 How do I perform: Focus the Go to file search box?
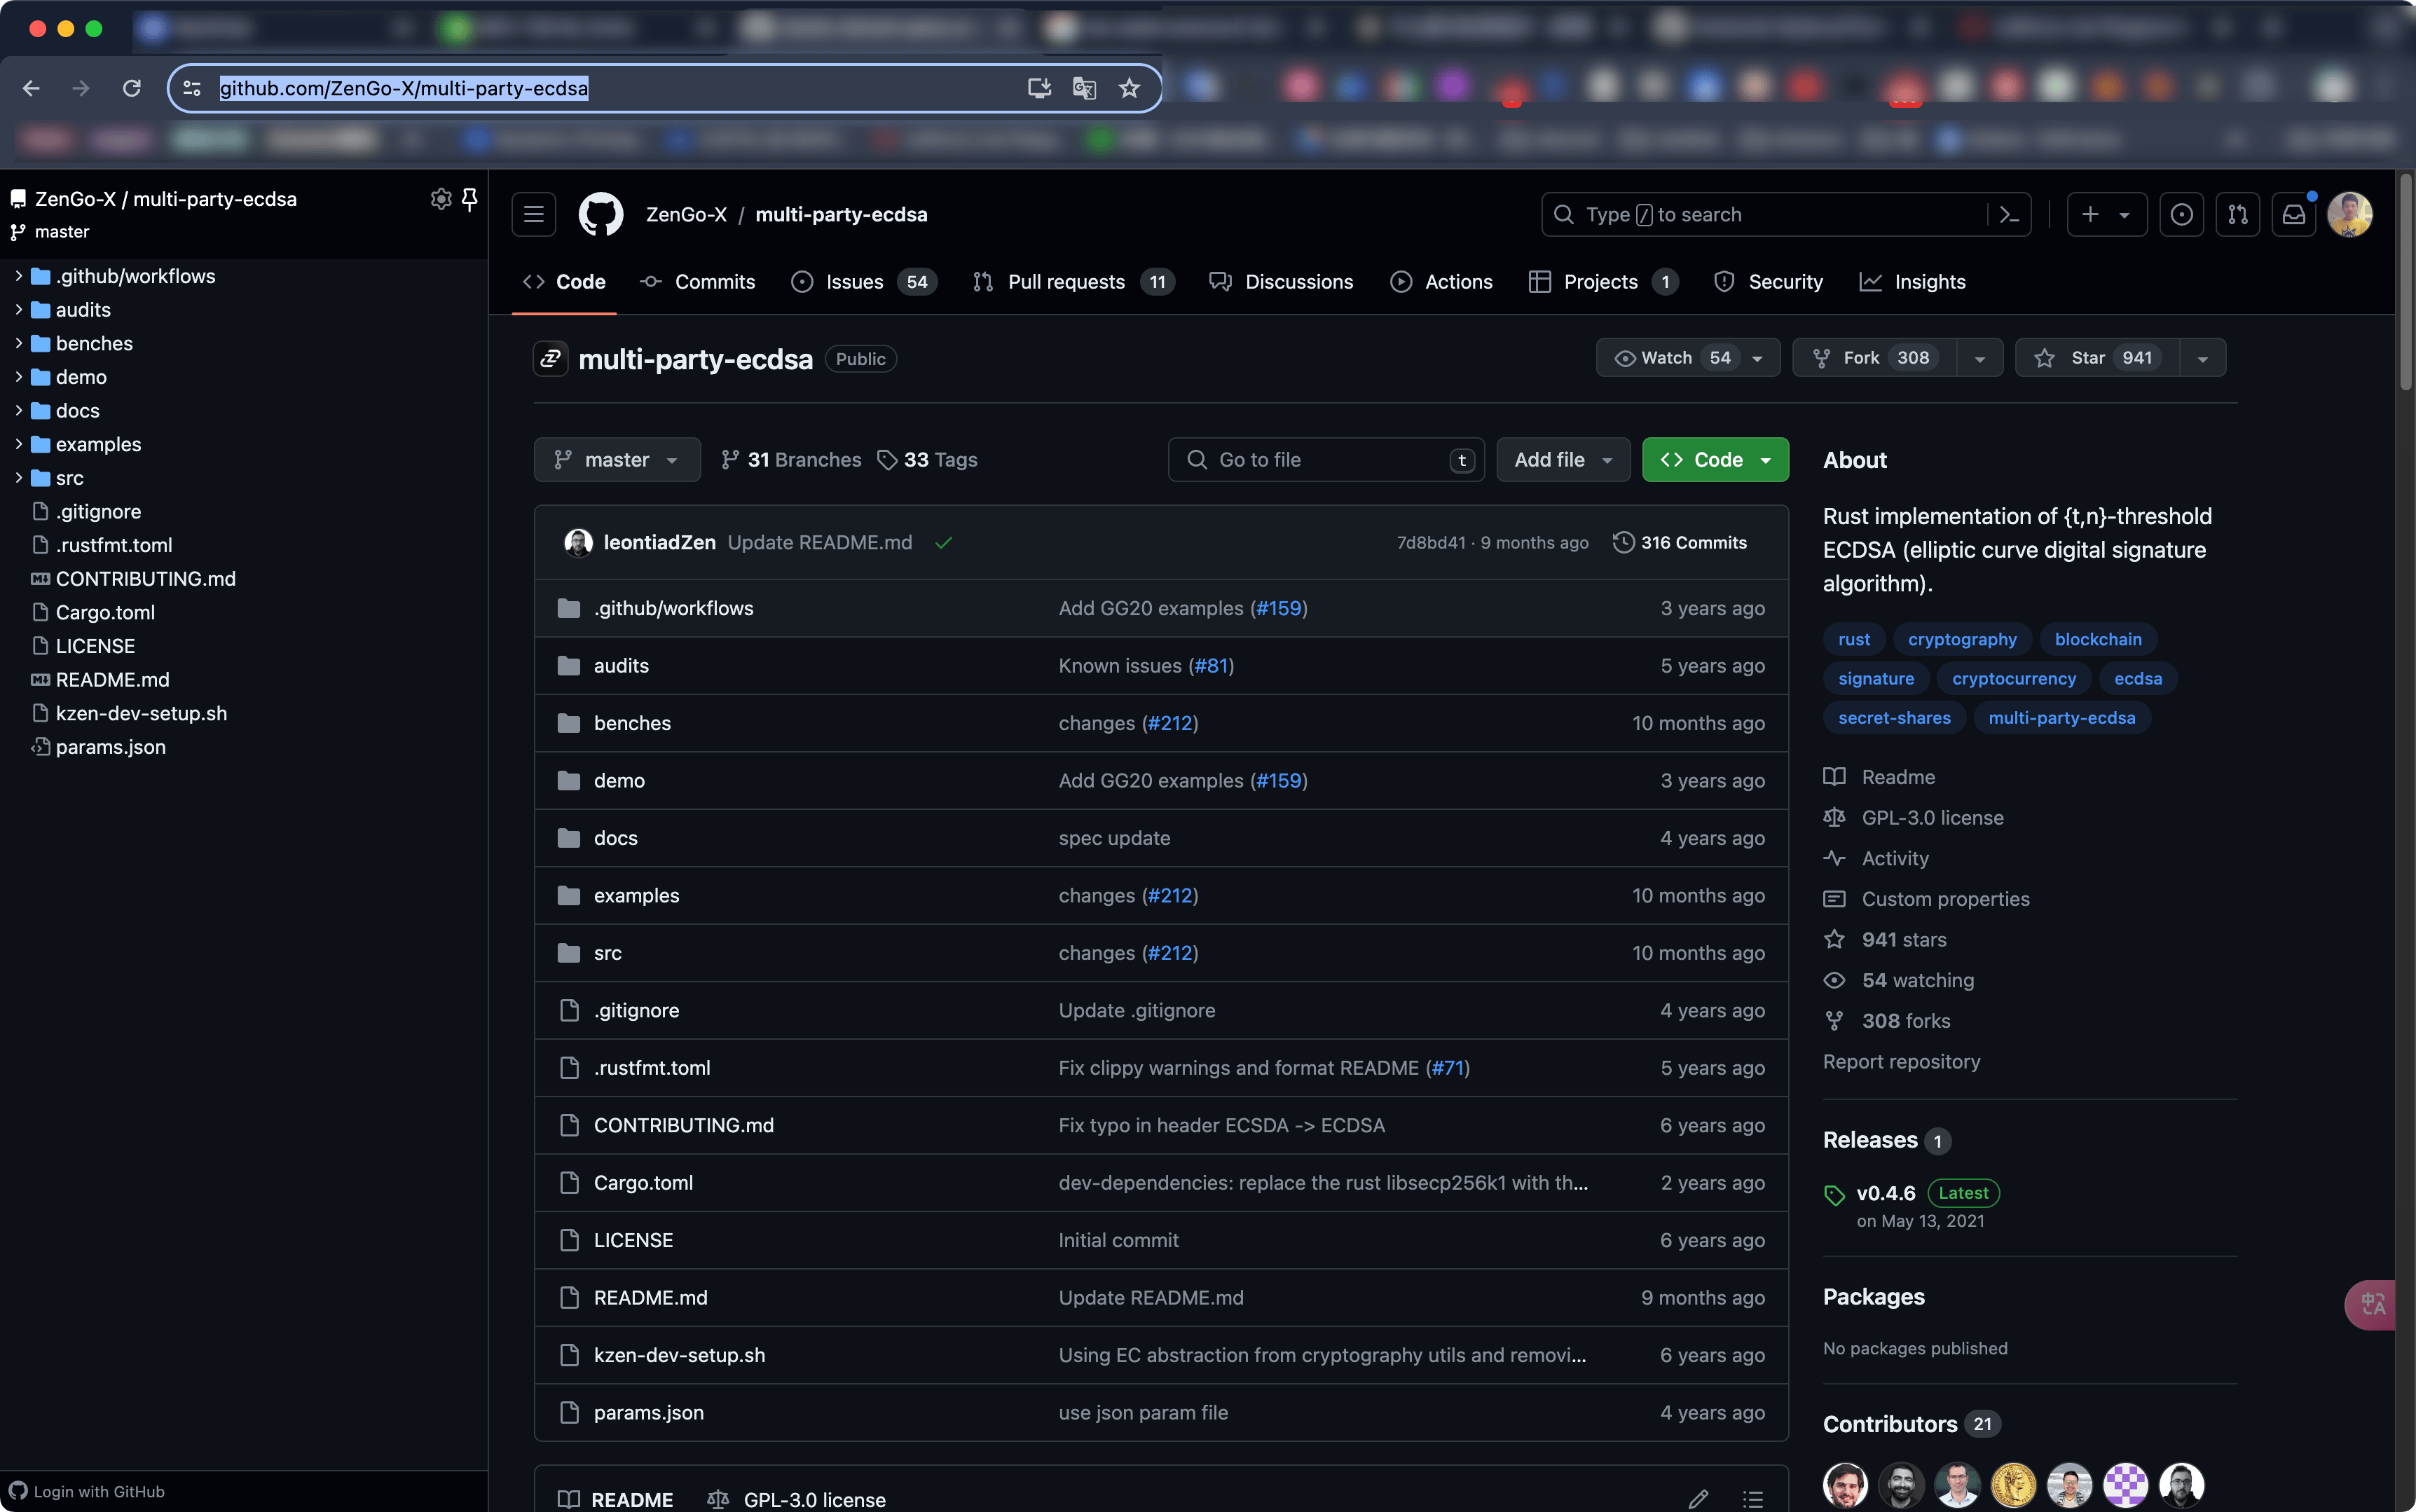(x=1326, y=460)
